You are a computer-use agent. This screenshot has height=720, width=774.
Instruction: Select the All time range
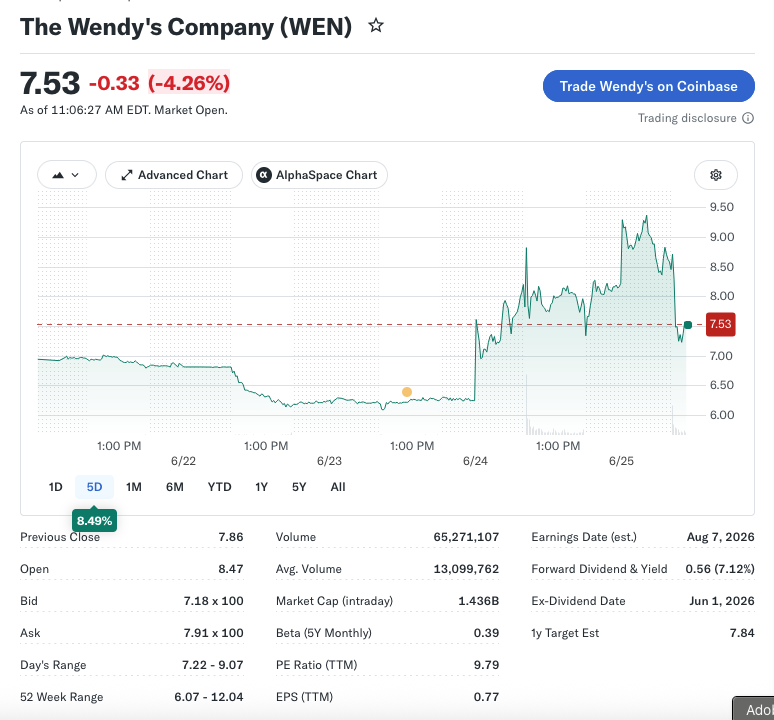click(x=338, y=487)
